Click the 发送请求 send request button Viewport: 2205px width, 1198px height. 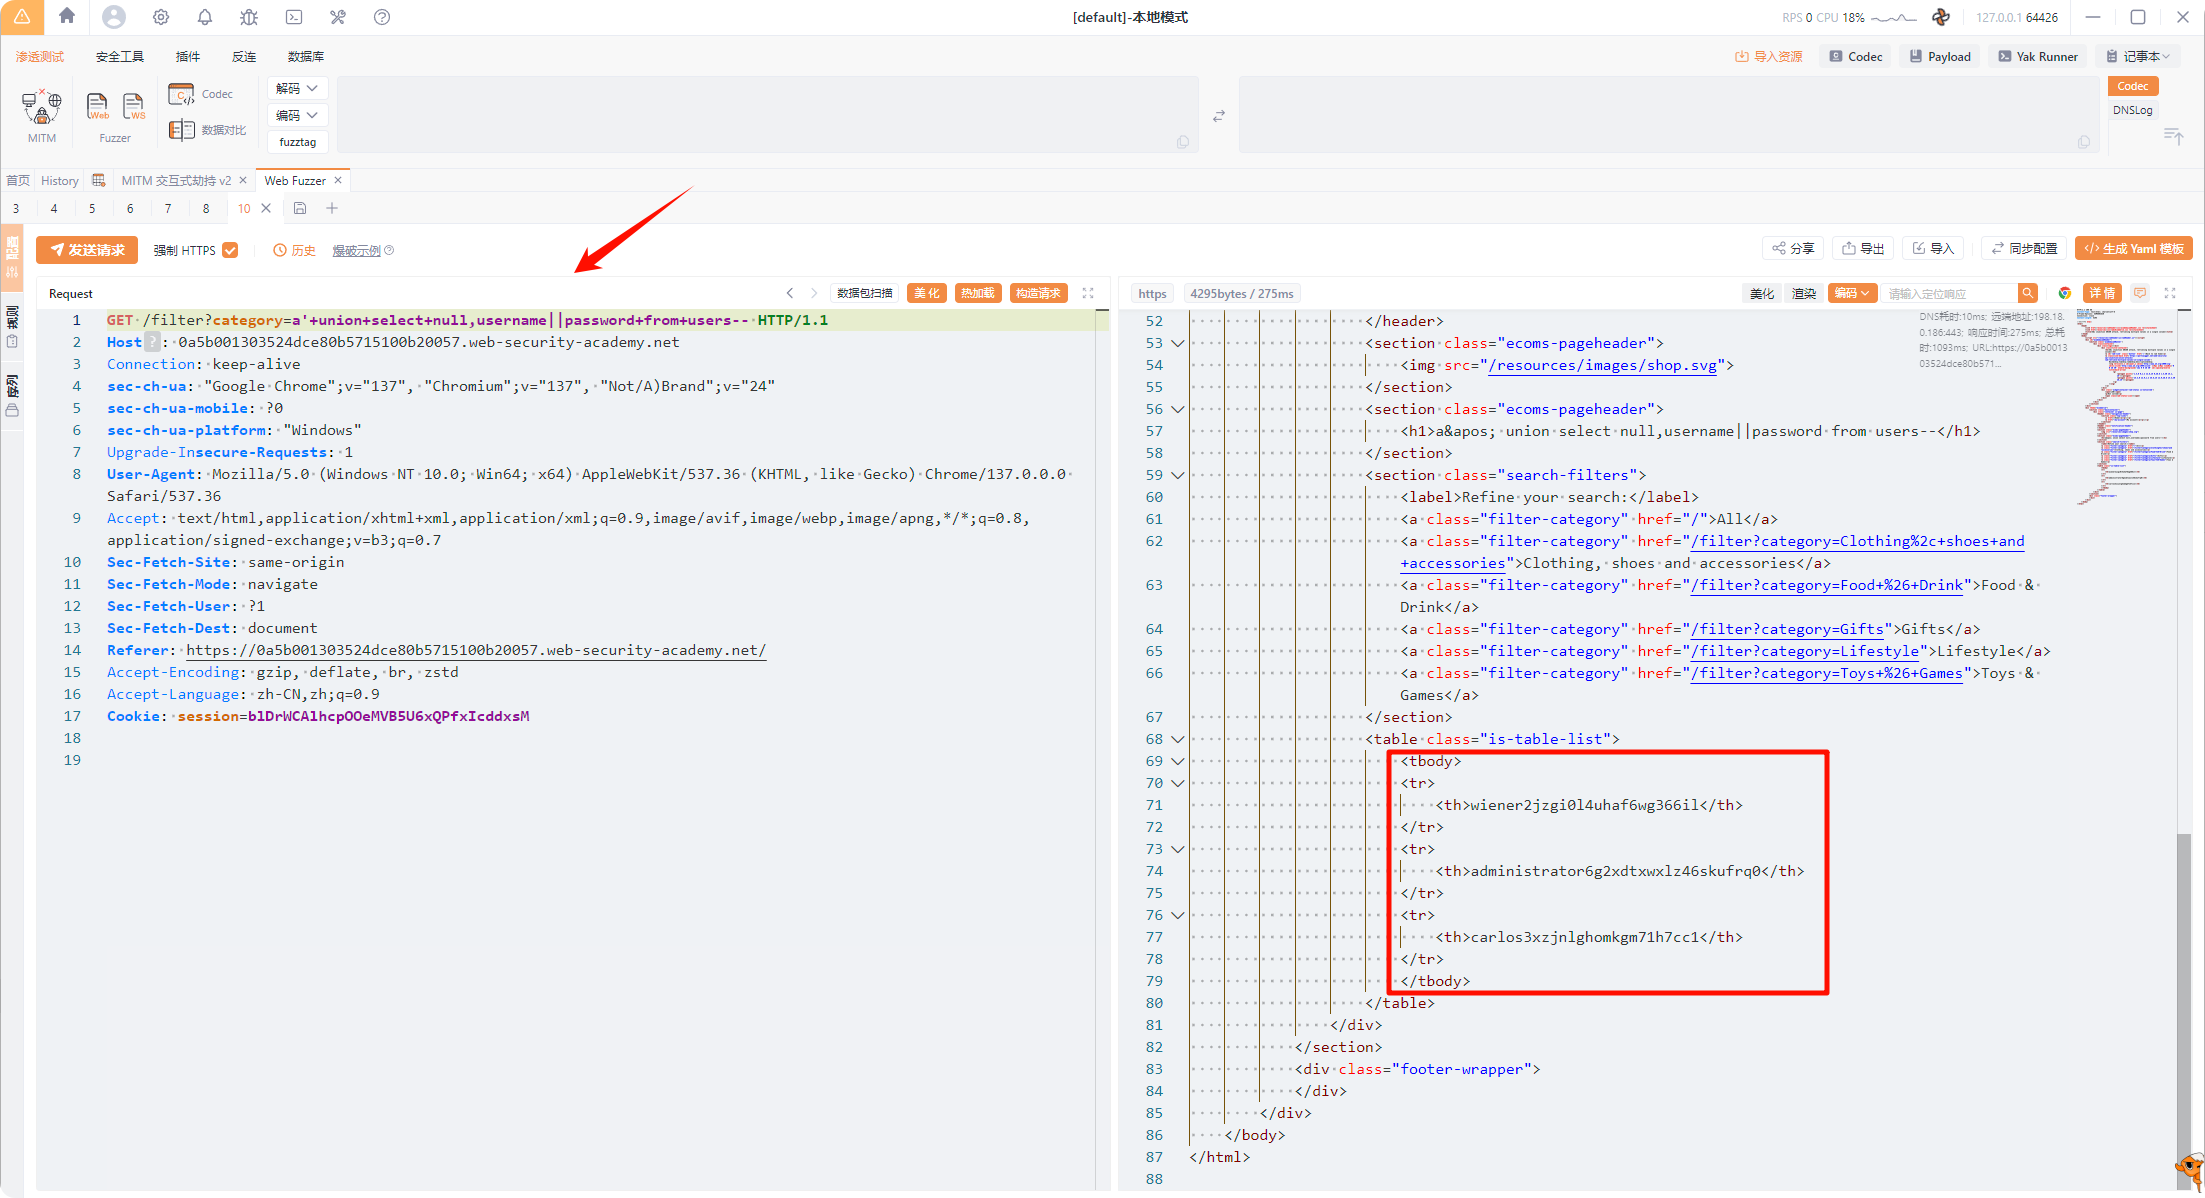click(x=87, y=250)
